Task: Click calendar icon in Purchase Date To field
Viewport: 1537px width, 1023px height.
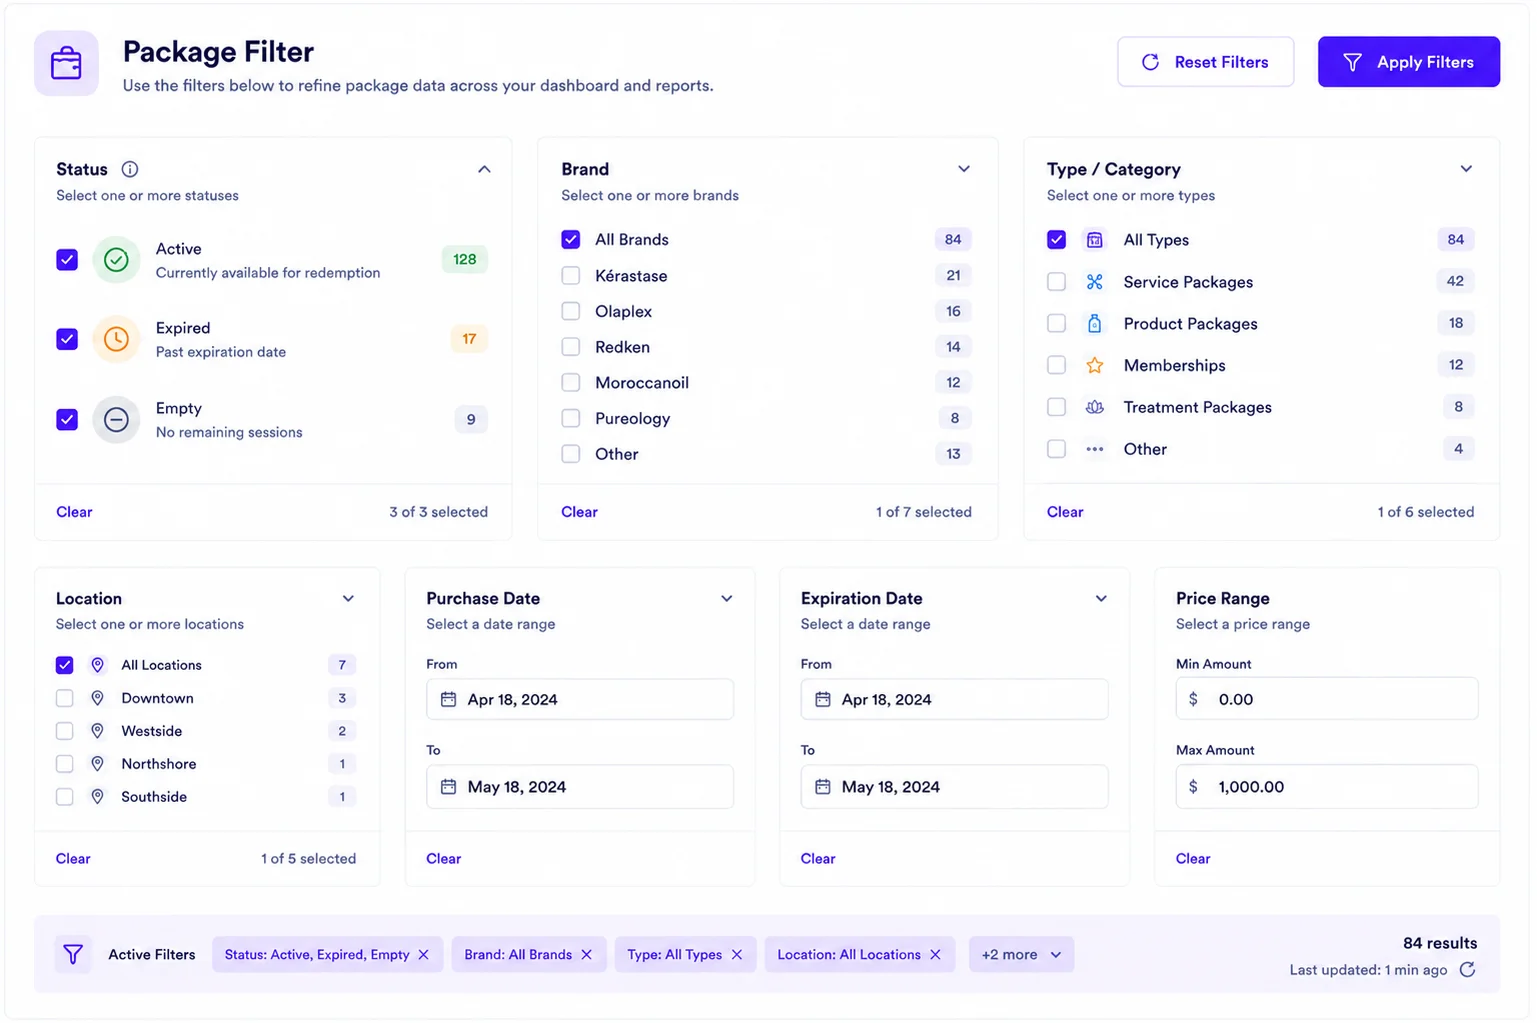Action: pyautogui.click(x=449, y=787)
